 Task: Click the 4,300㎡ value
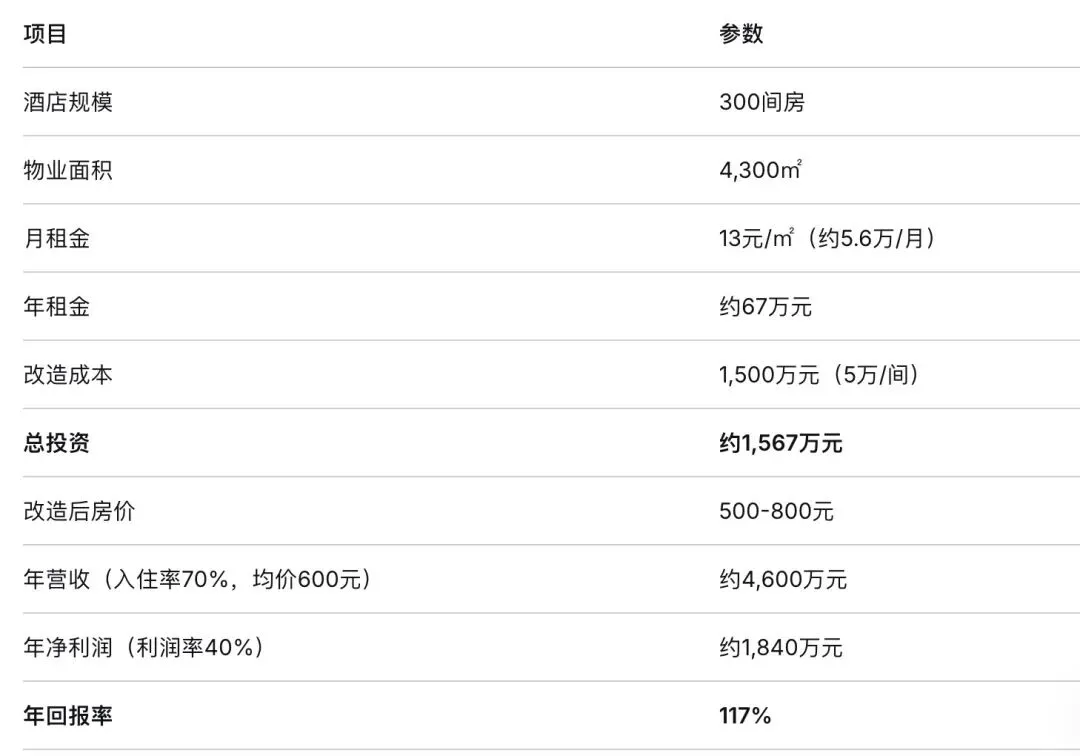tap(760, 170)
